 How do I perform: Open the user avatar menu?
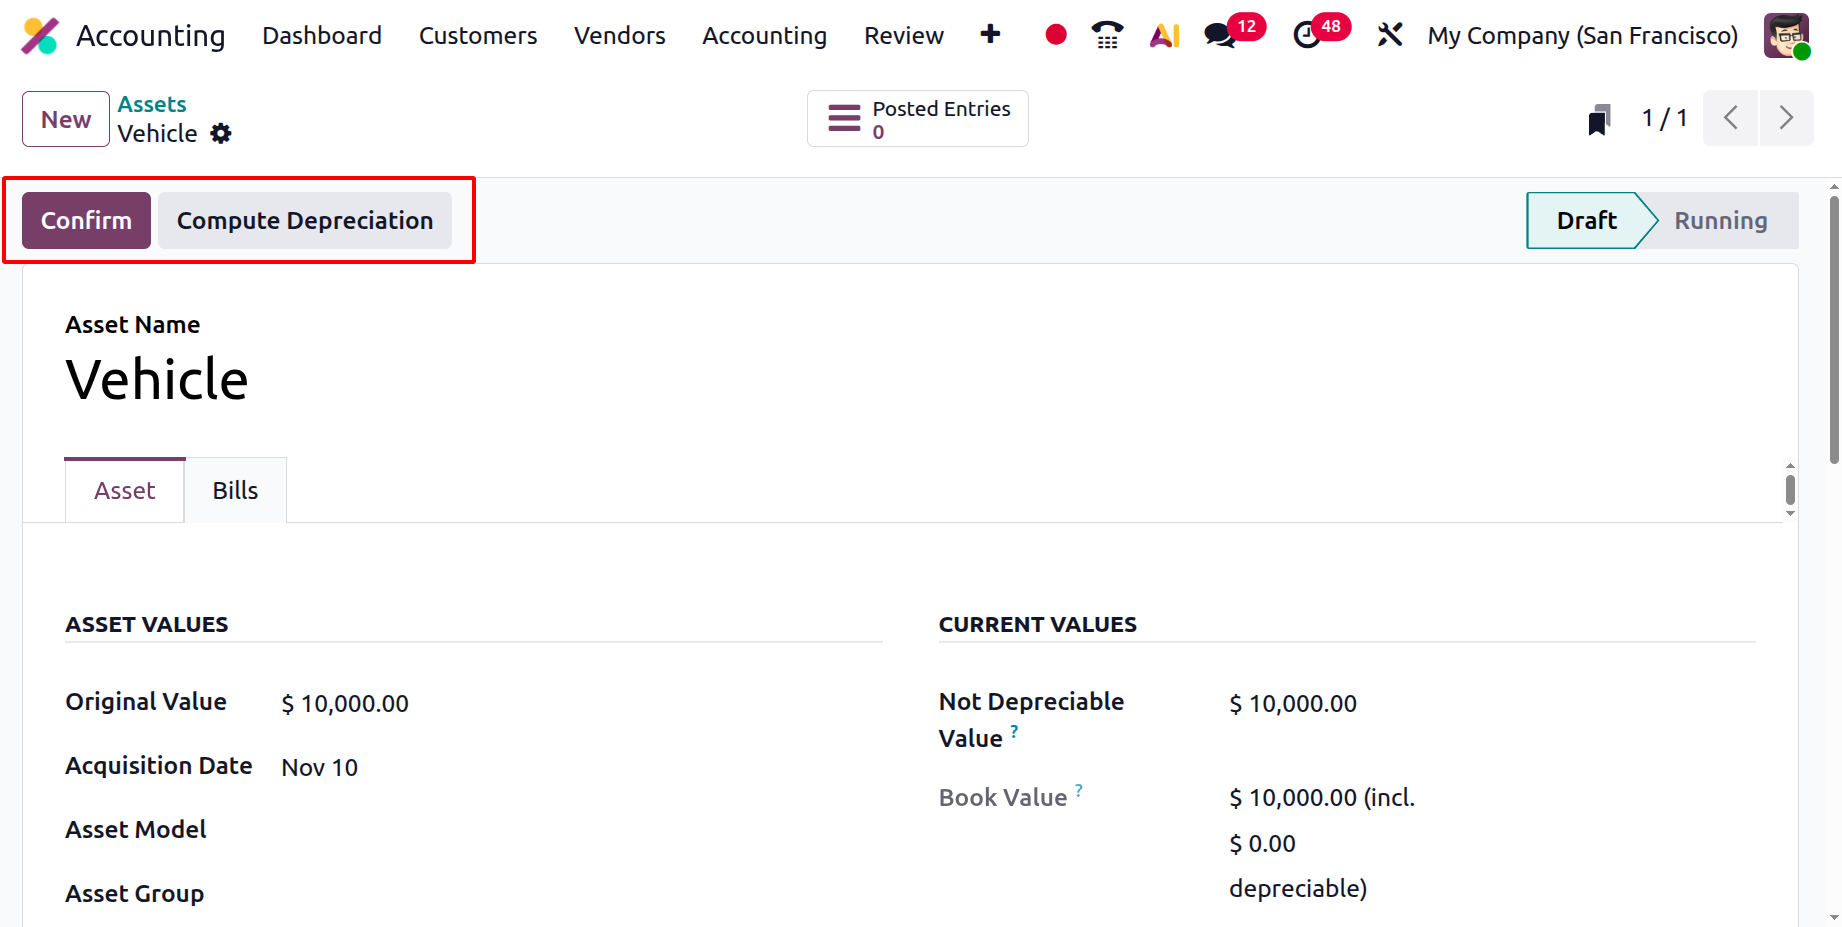1786,36
